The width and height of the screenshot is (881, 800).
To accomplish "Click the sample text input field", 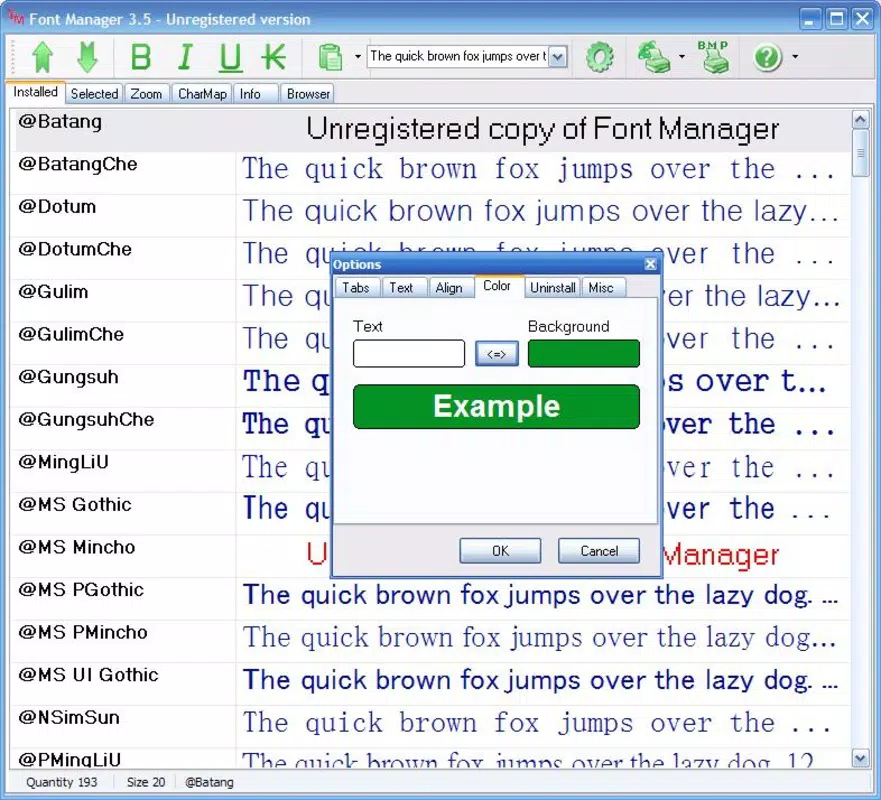I will coord(457,56).
